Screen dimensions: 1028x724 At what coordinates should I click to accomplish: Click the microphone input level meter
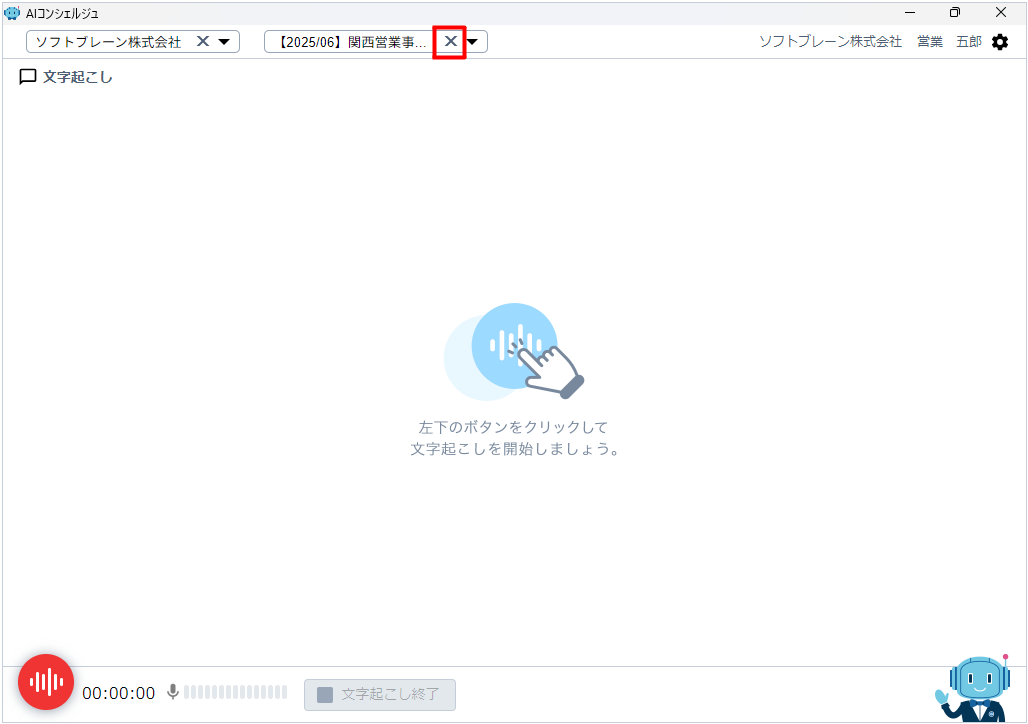(235, 692)
